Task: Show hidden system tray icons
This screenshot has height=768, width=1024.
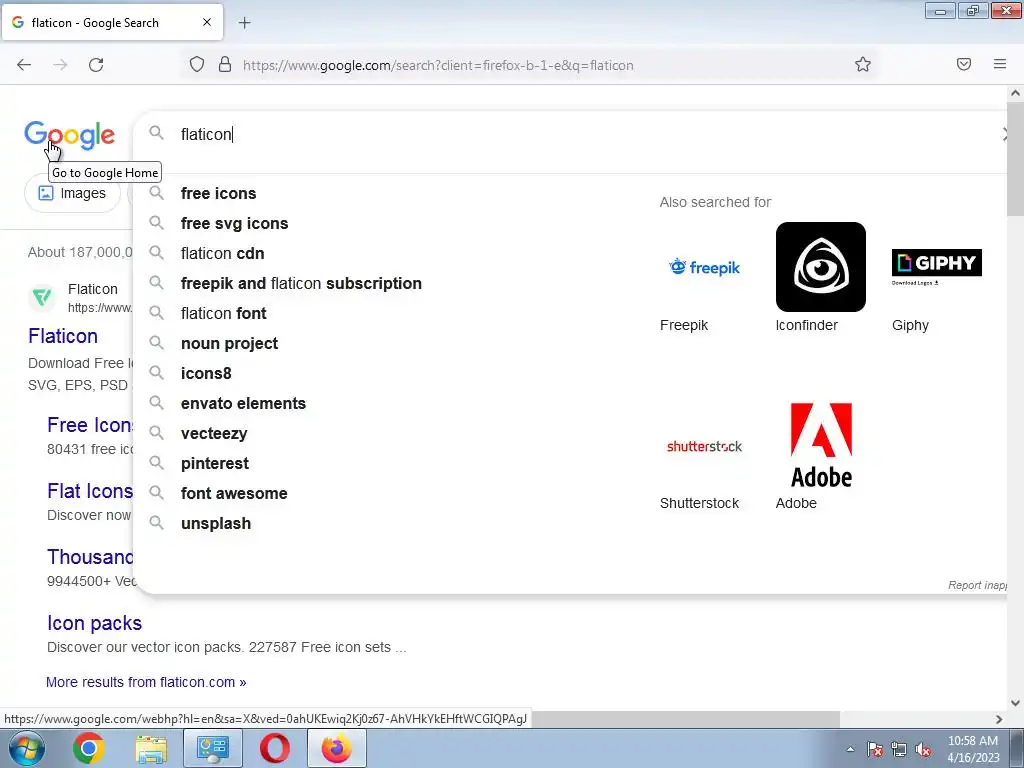Action: pyautogui.click(x=850, y=749)
